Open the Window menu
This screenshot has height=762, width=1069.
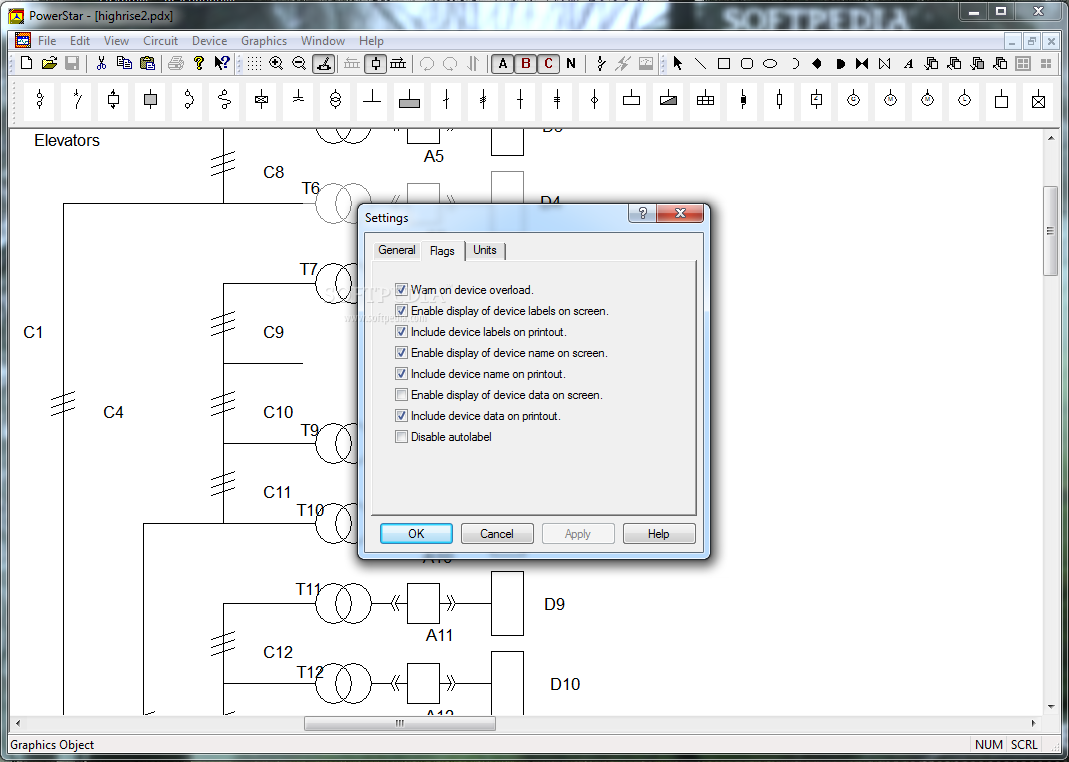[323, 41]
